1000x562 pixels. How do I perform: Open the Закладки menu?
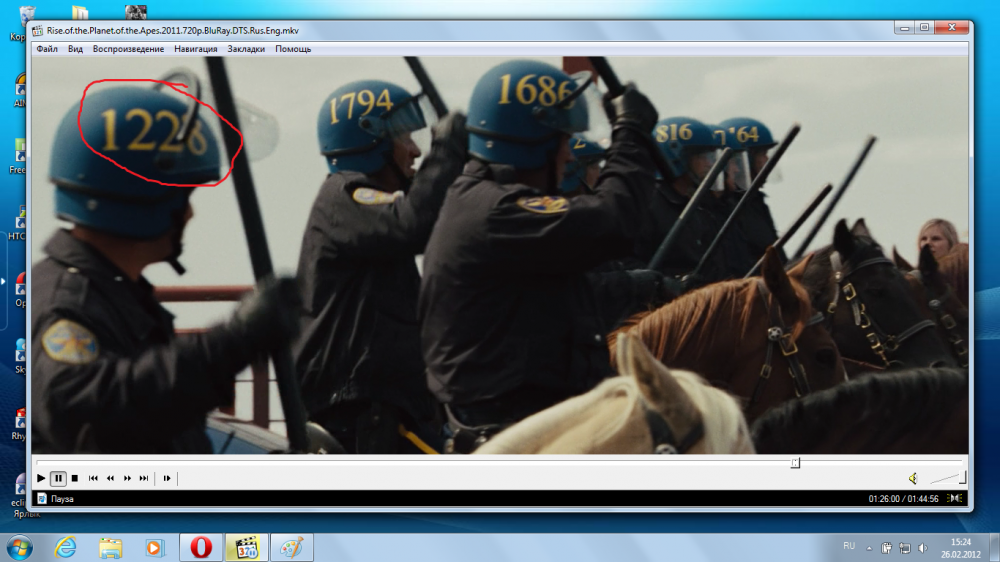[x=246, y=49]
